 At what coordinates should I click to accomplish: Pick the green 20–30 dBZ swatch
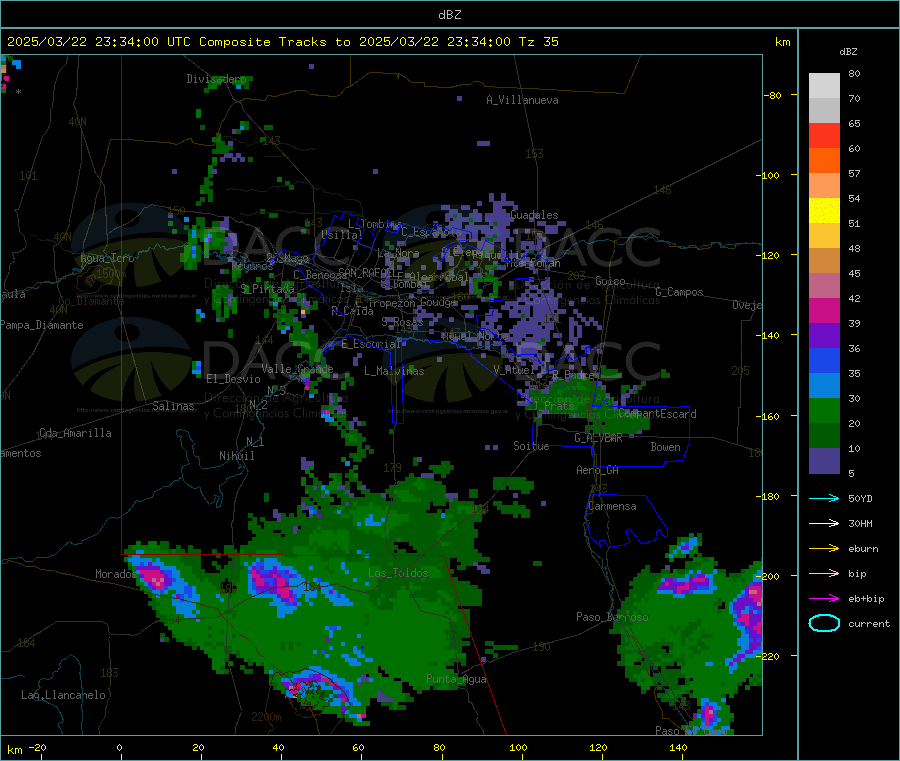824,411
